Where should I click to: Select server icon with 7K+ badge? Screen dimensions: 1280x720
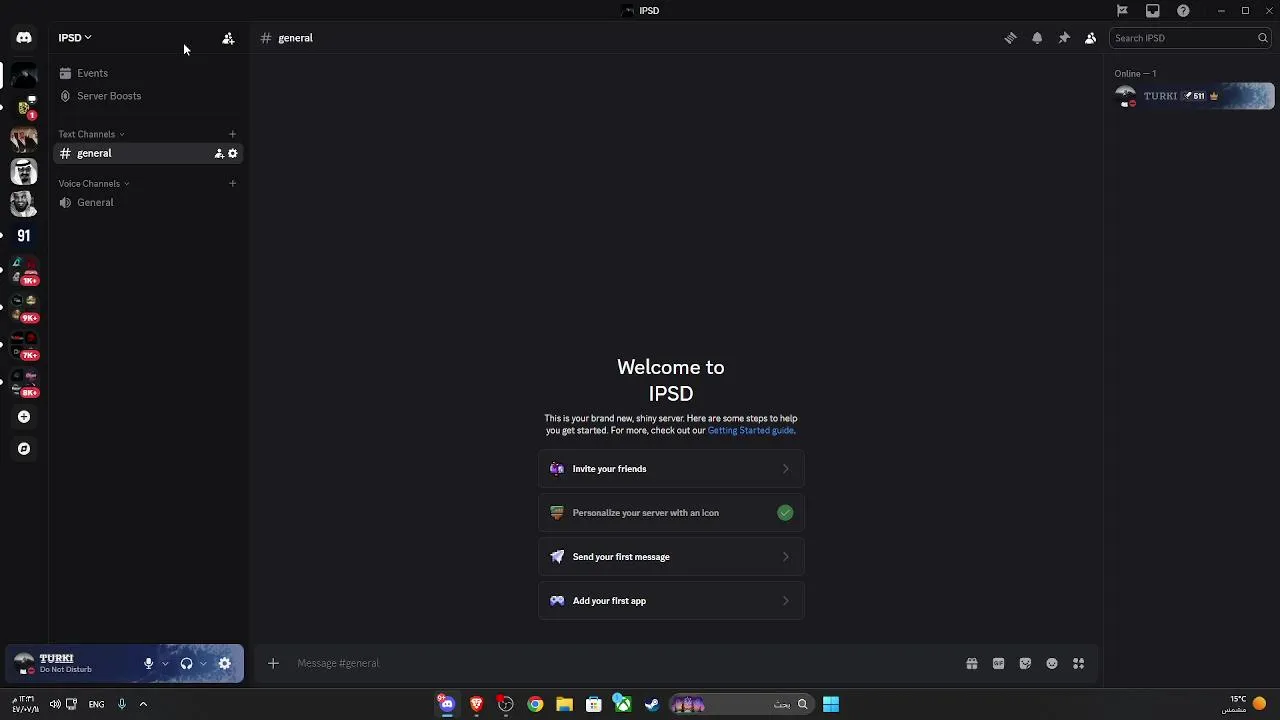coord(24,345)
